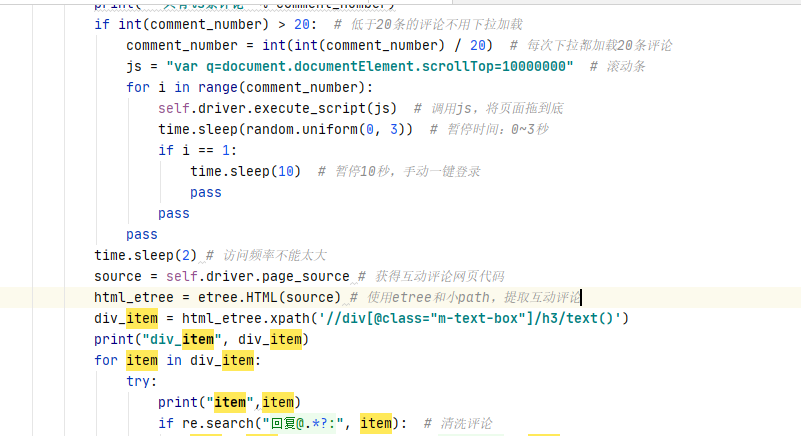
Task: Click the comment '清洗评论'
Action: (x=466, y=423)
